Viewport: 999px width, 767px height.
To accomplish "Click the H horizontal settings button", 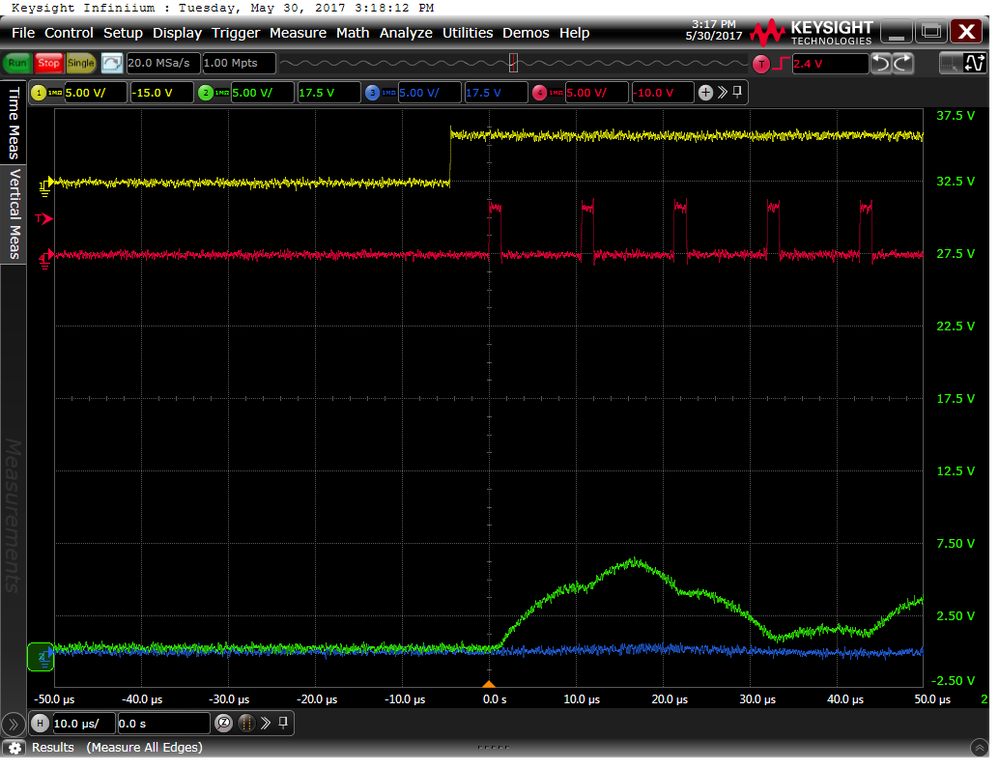I will pyautogui.click(x=40, y=724).
